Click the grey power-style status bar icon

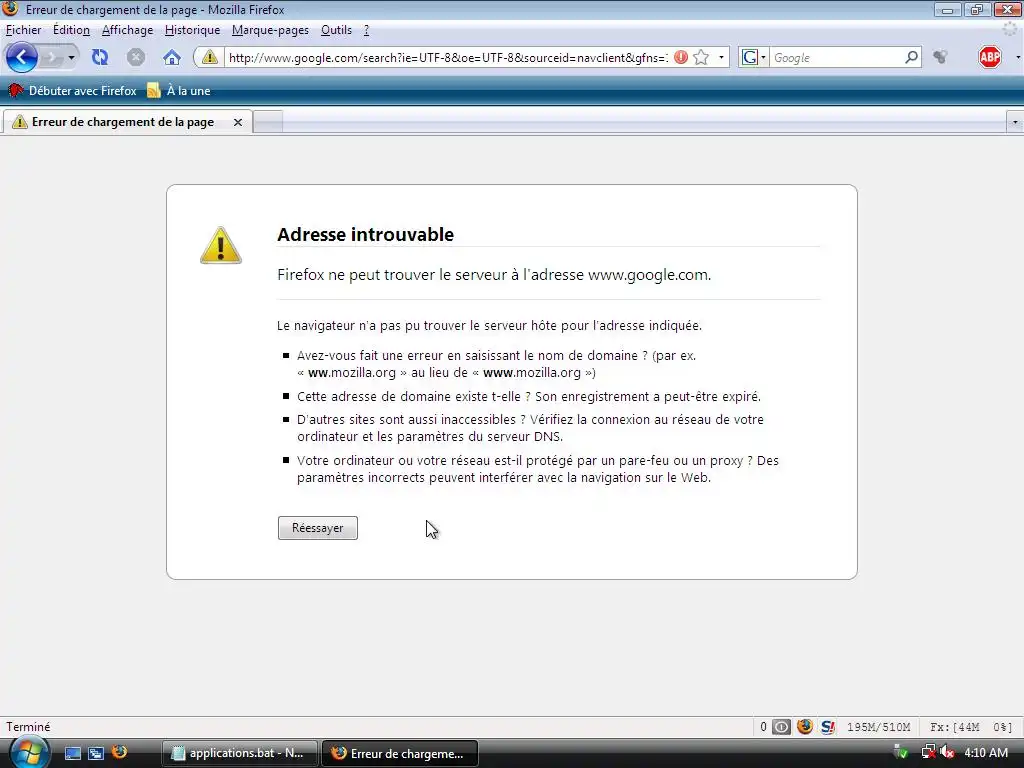click(x=781, y=727)
